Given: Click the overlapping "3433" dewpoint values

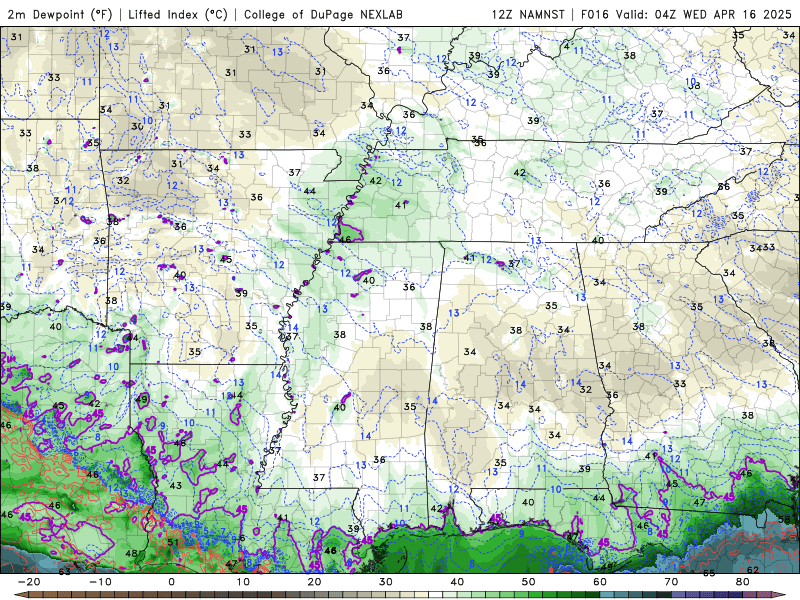Looking at the screenshot, I should click(x=762, y=247).
